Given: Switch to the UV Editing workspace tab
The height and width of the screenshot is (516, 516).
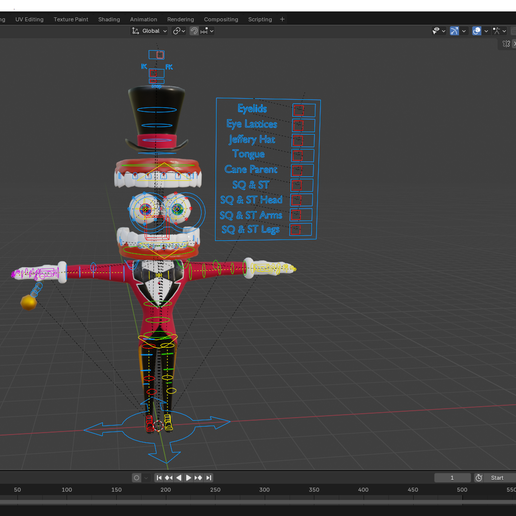Looking at the screenshot, I should (29, 19).
